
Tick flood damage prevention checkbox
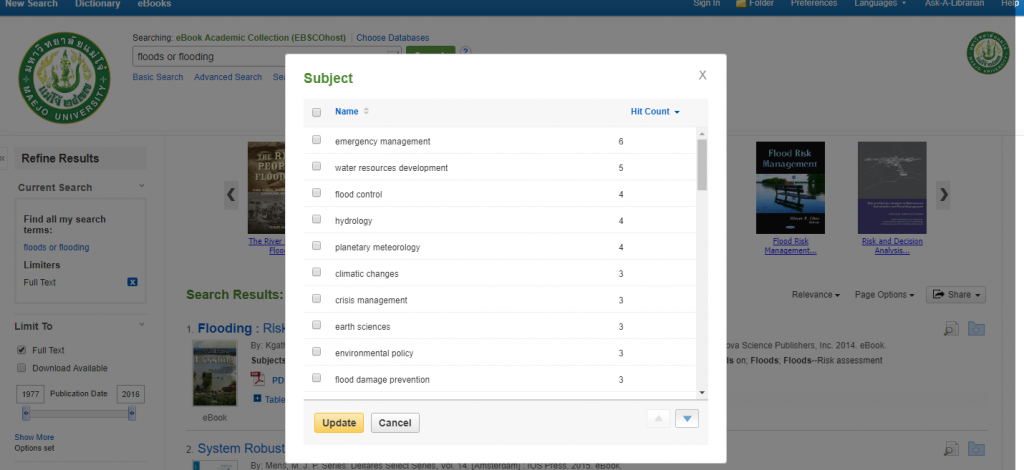click(x=317, y=378)
